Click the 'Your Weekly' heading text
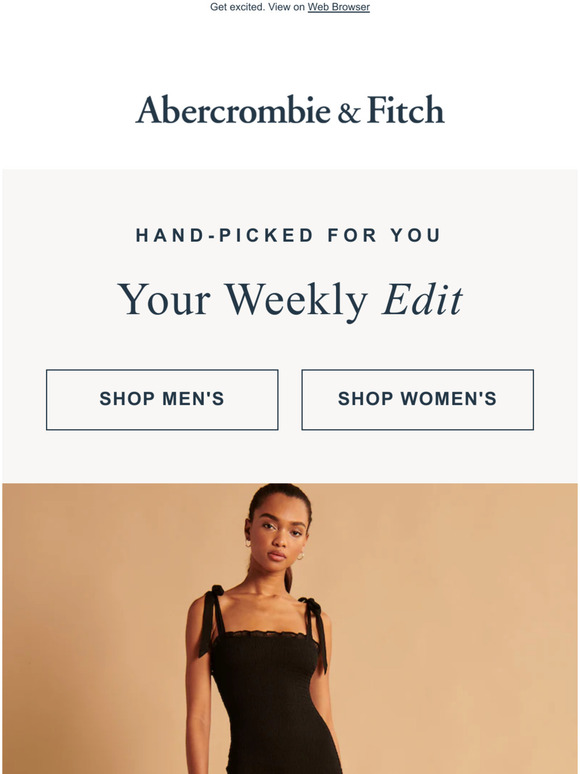 click(x=242, y=300)
